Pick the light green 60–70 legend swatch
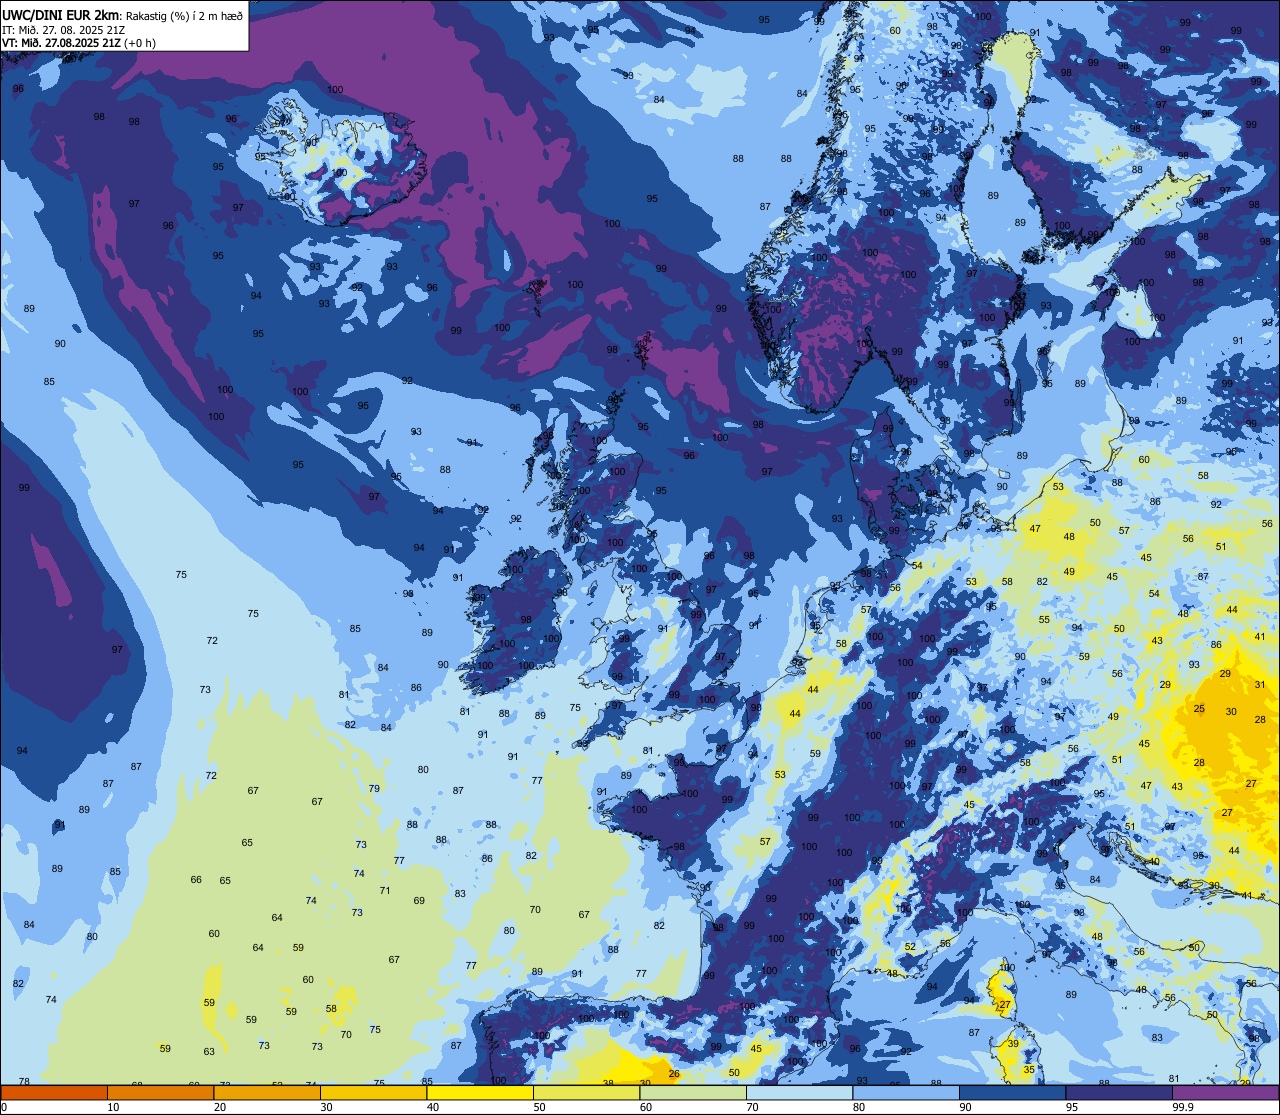 coord(693,1092)
